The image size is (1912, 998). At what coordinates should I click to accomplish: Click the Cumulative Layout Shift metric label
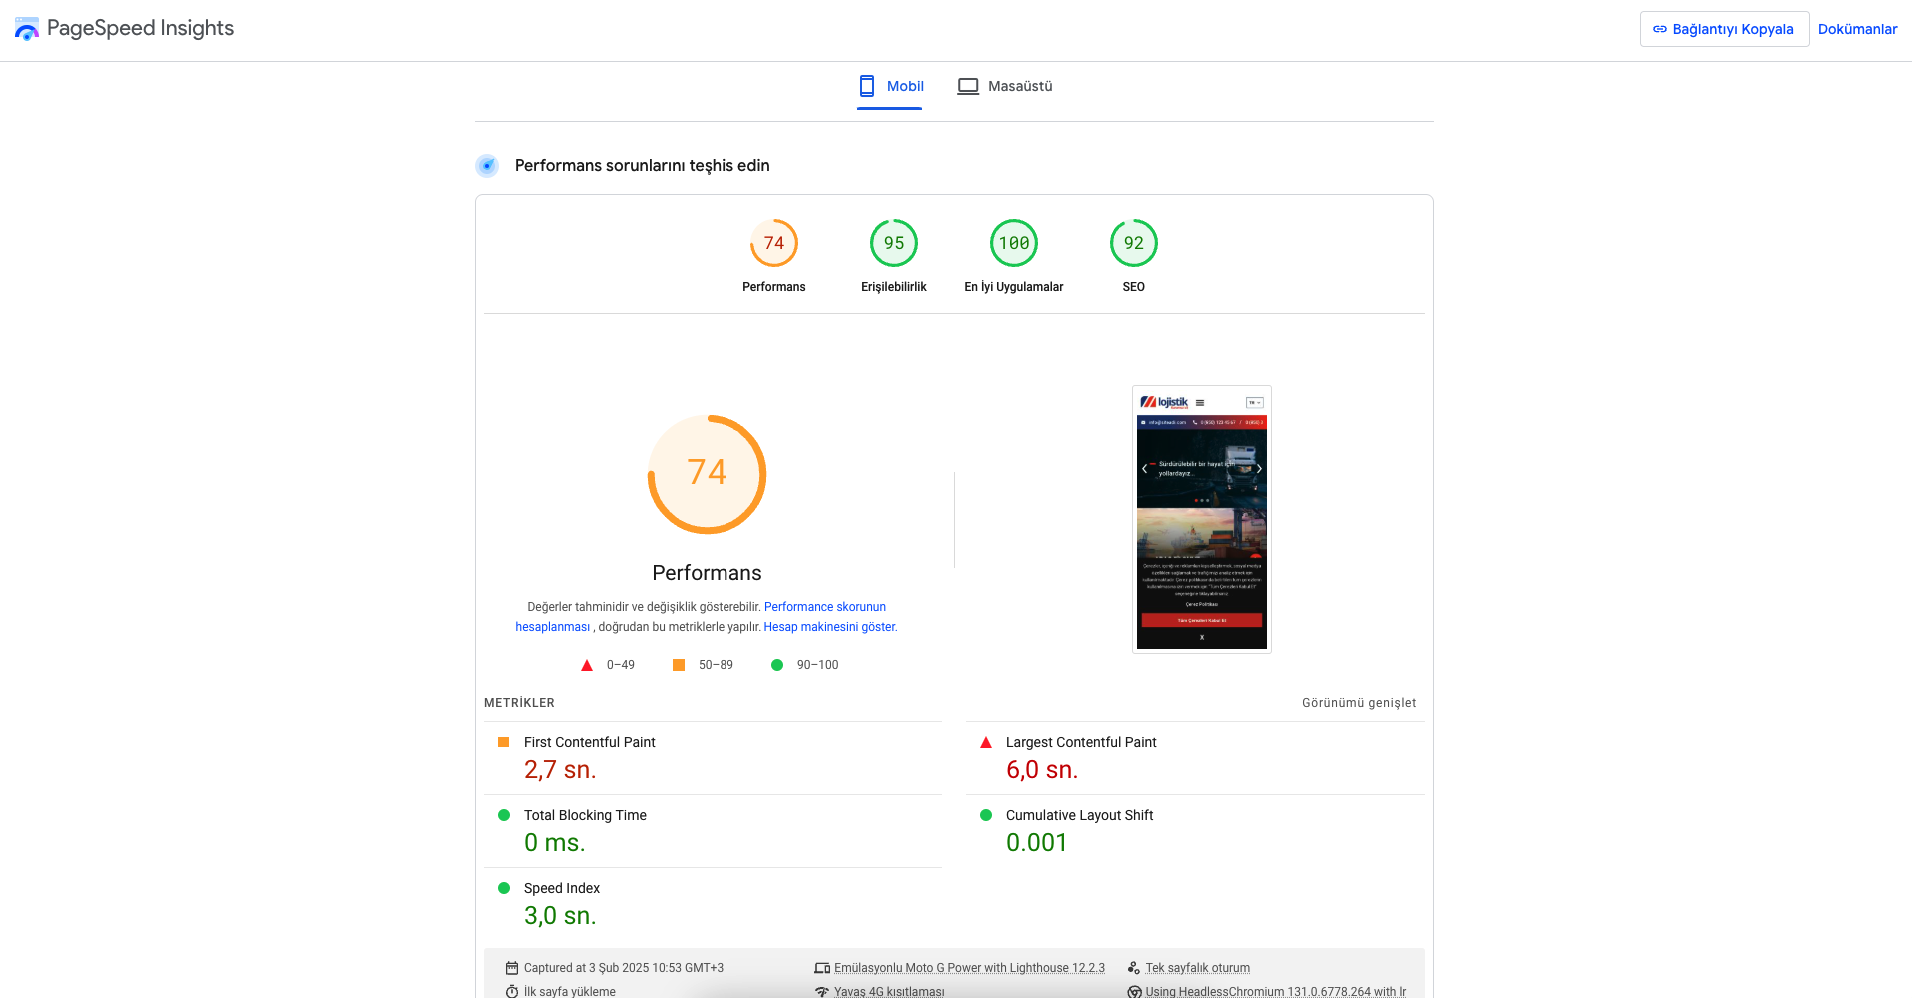point(1080,815)
